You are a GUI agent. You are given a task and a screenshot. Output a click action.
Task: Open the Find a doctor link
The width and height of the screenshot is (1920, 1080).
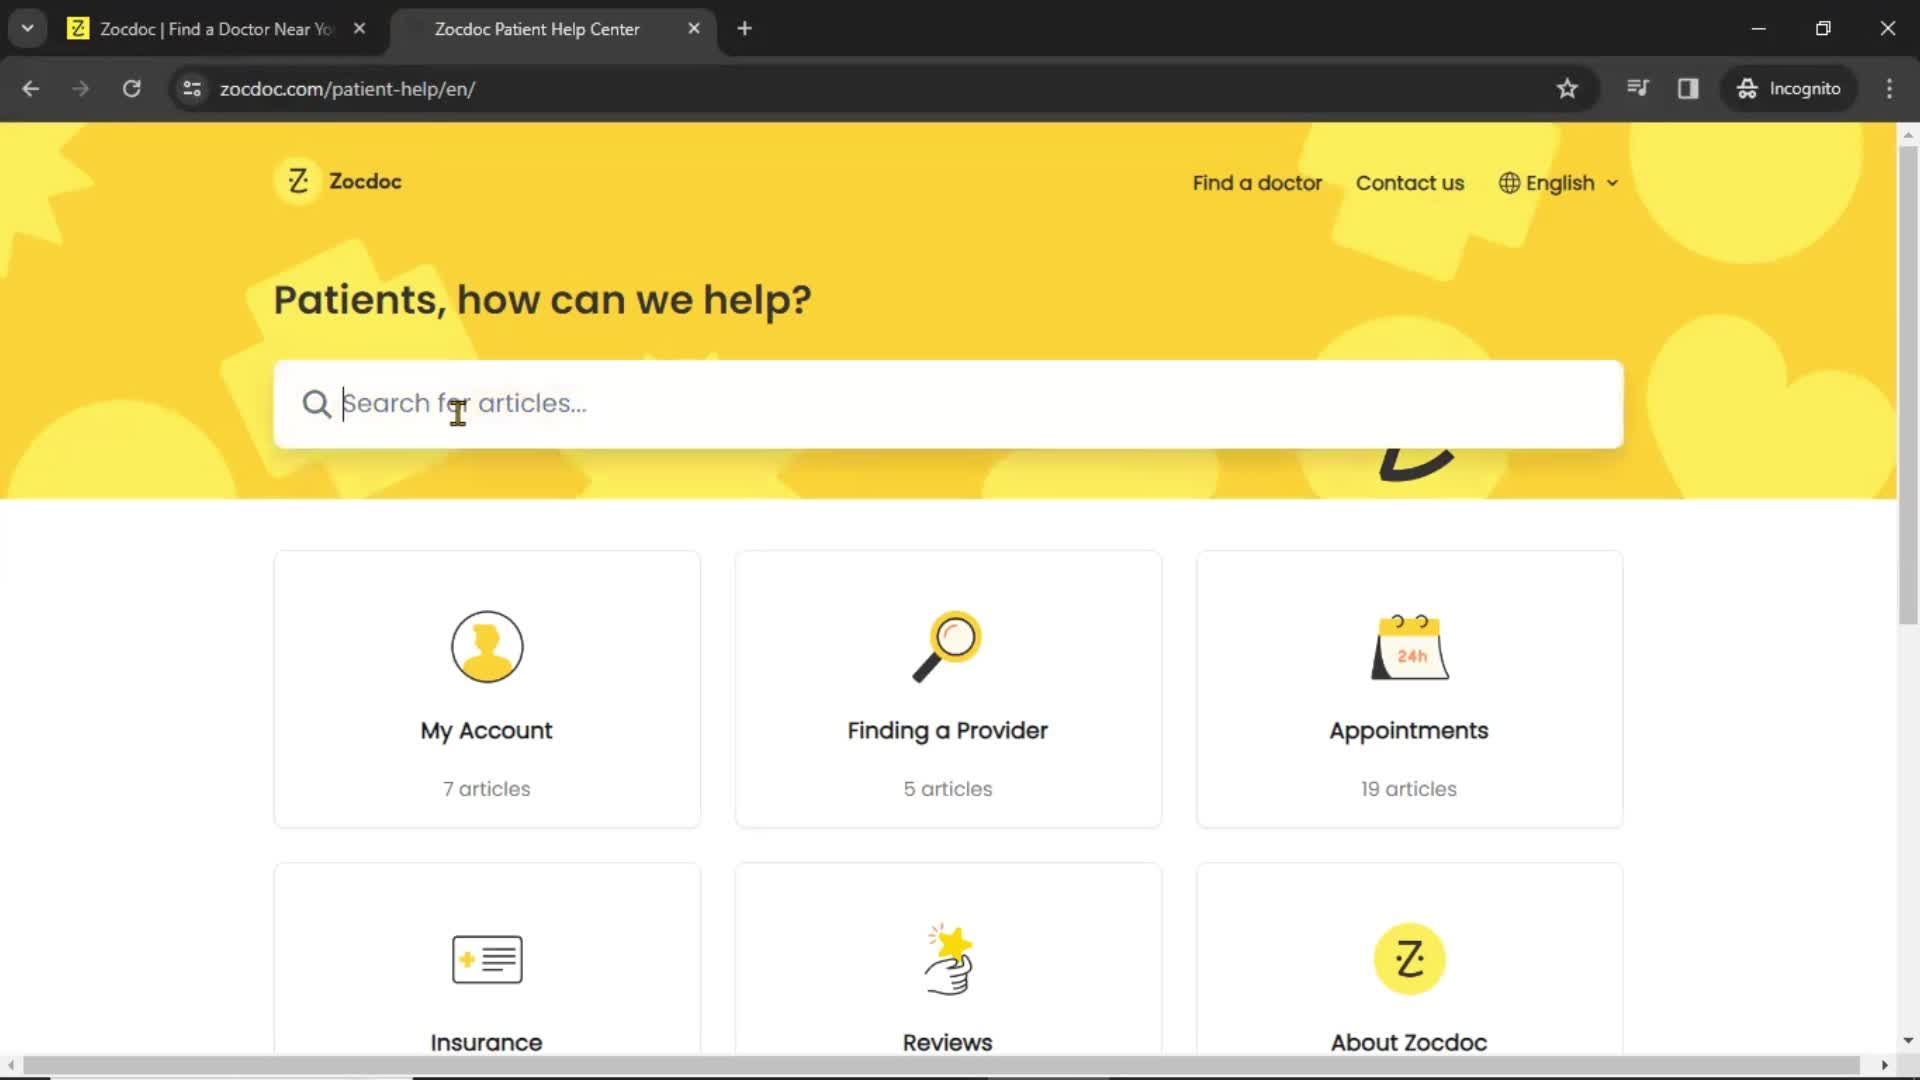pos(1257,183)
